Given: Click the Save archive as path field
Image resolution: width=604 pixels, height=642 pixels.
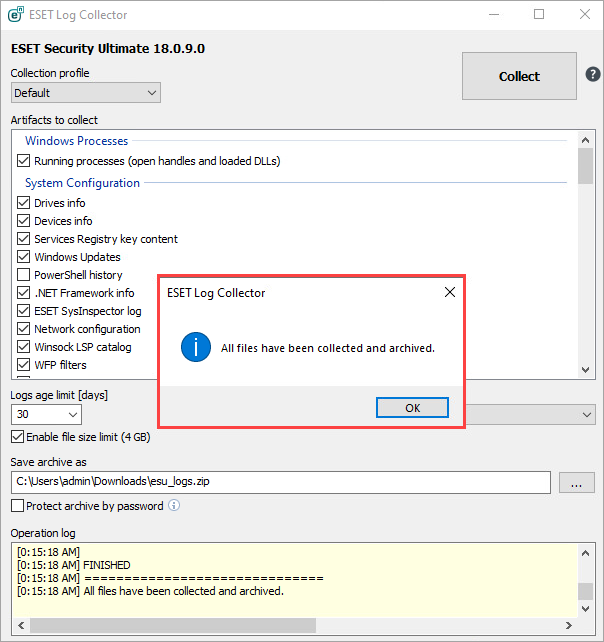Looking at the screenshot, I should [x=281, y=482].
